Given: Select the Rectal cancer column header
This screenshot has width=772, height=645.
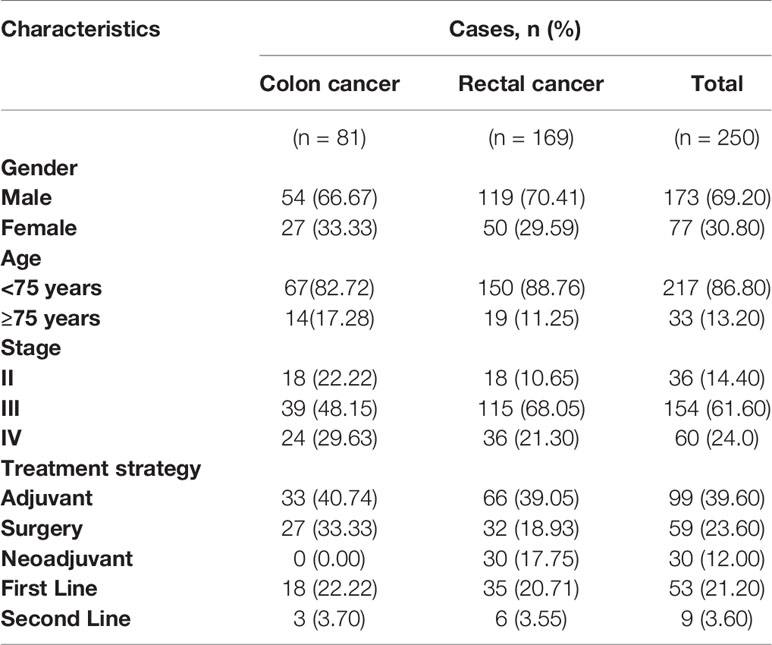Looking at the screenshot, I should pyautogui.click(x=531, y=84).
